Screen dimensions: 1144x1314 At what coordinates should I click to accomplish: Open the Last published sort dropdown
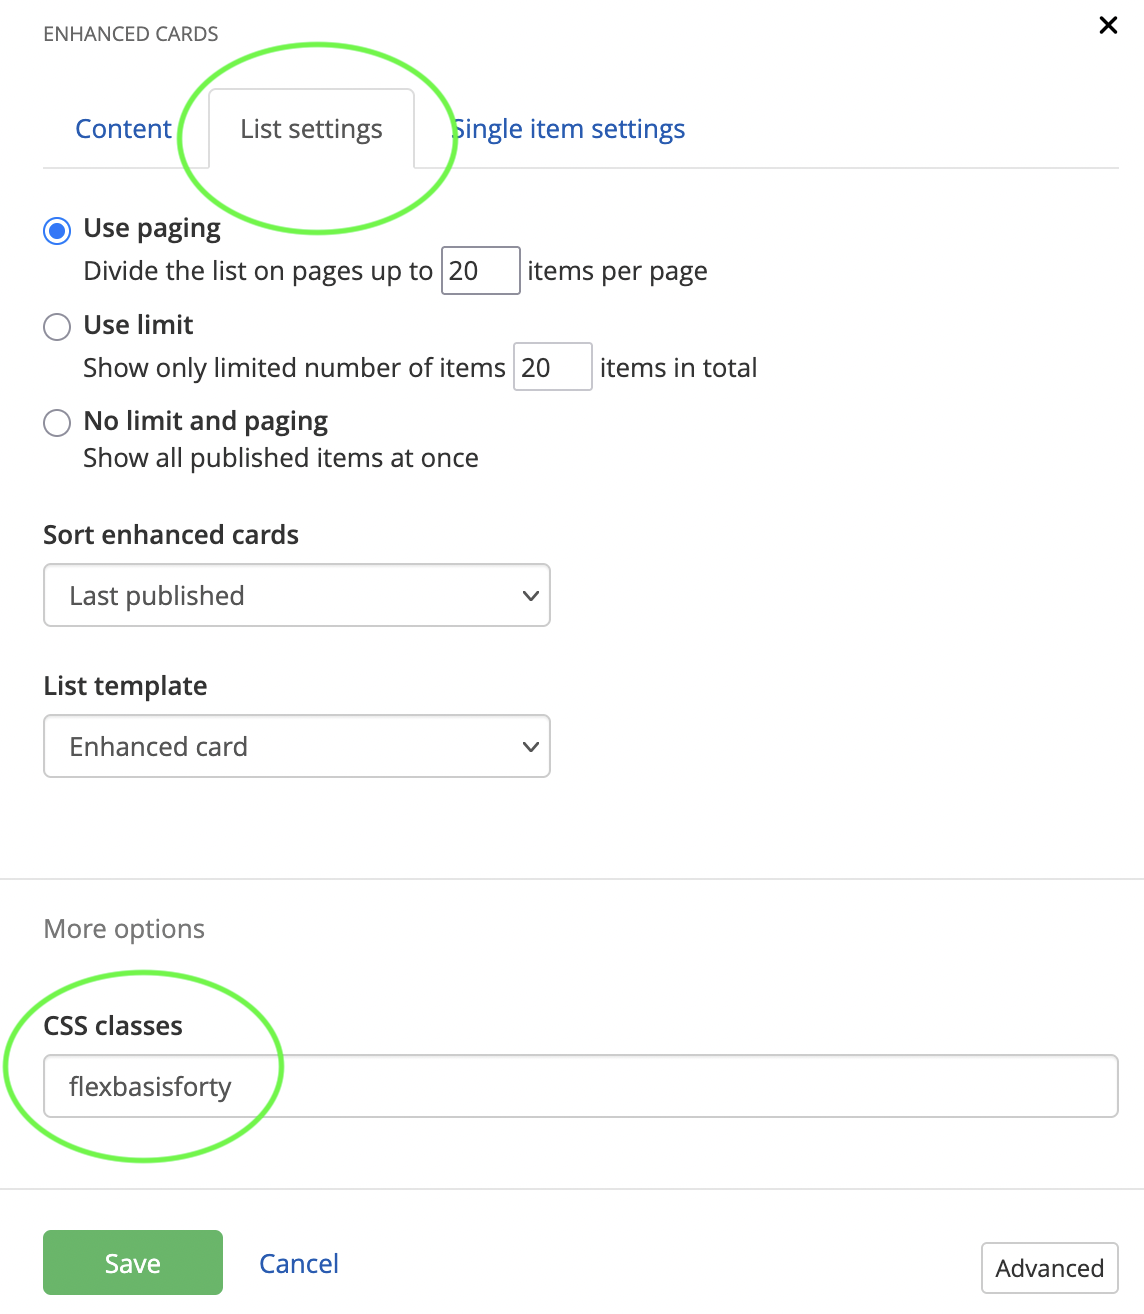[x=297, y=596]
